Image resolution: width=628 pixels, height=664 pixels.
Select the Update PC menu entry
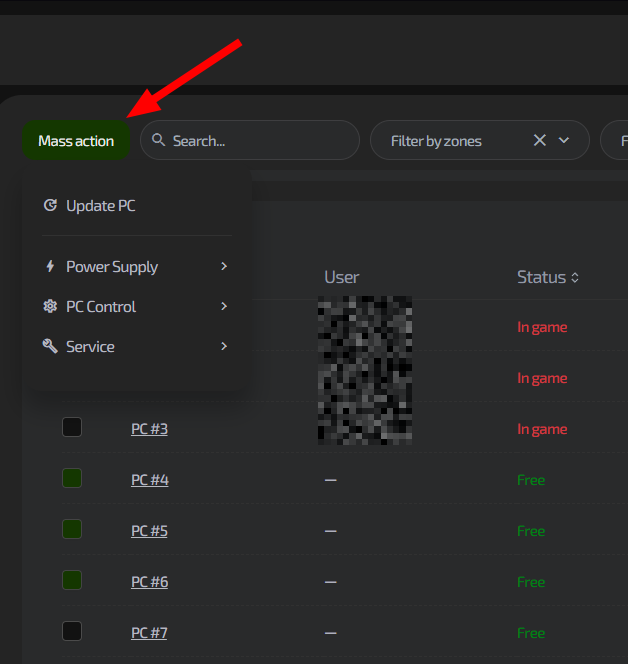click(x=100, y=206)
